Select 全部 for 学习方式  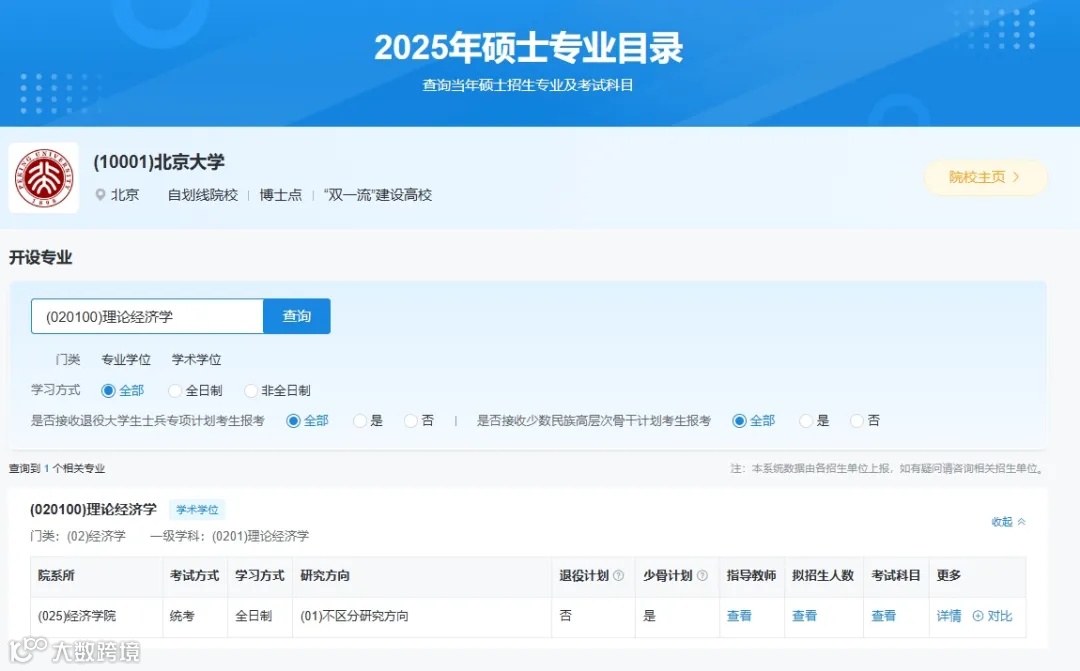click(x=123, y=391)
